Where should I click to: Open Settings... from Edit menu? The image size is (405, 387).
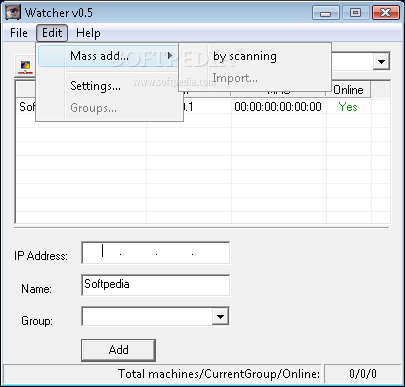(x=110, y=86)
